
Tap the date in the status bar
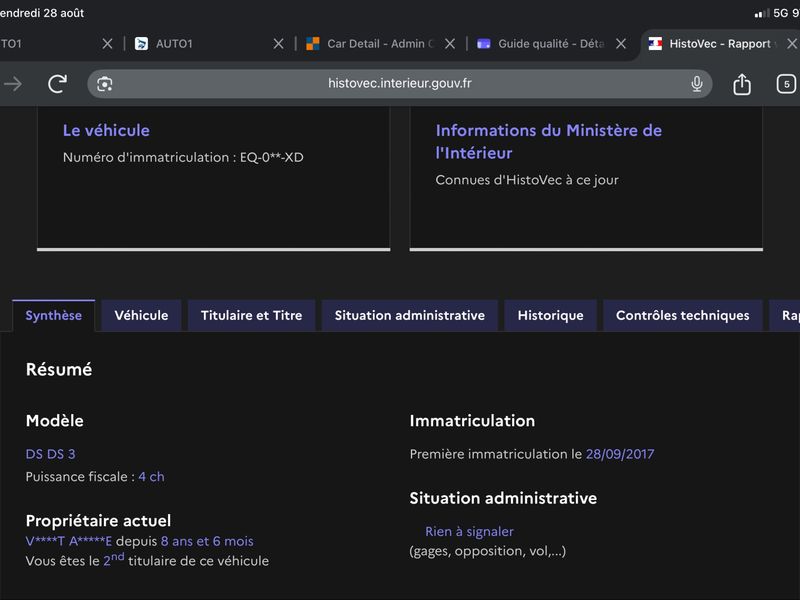coord(42,13)
